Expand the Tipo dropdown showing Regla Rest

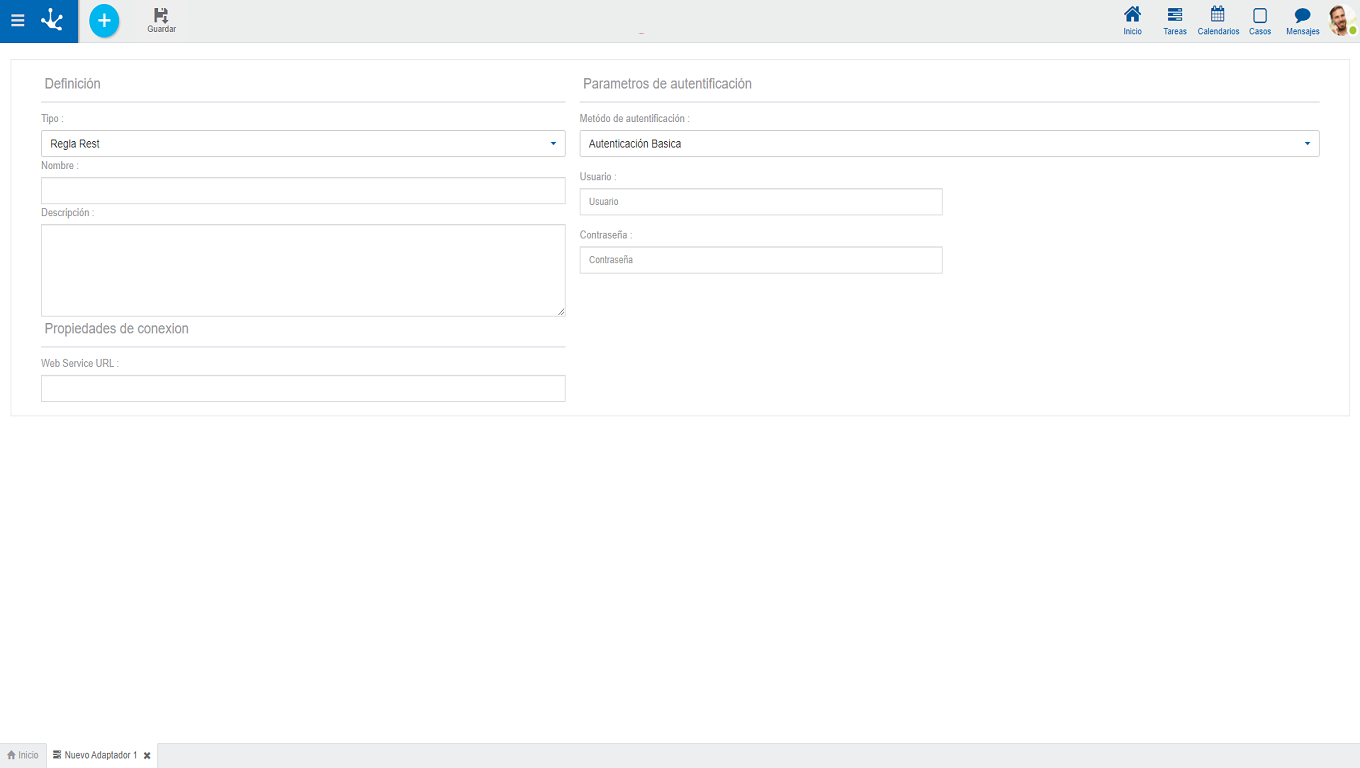[x=303, y=143]
